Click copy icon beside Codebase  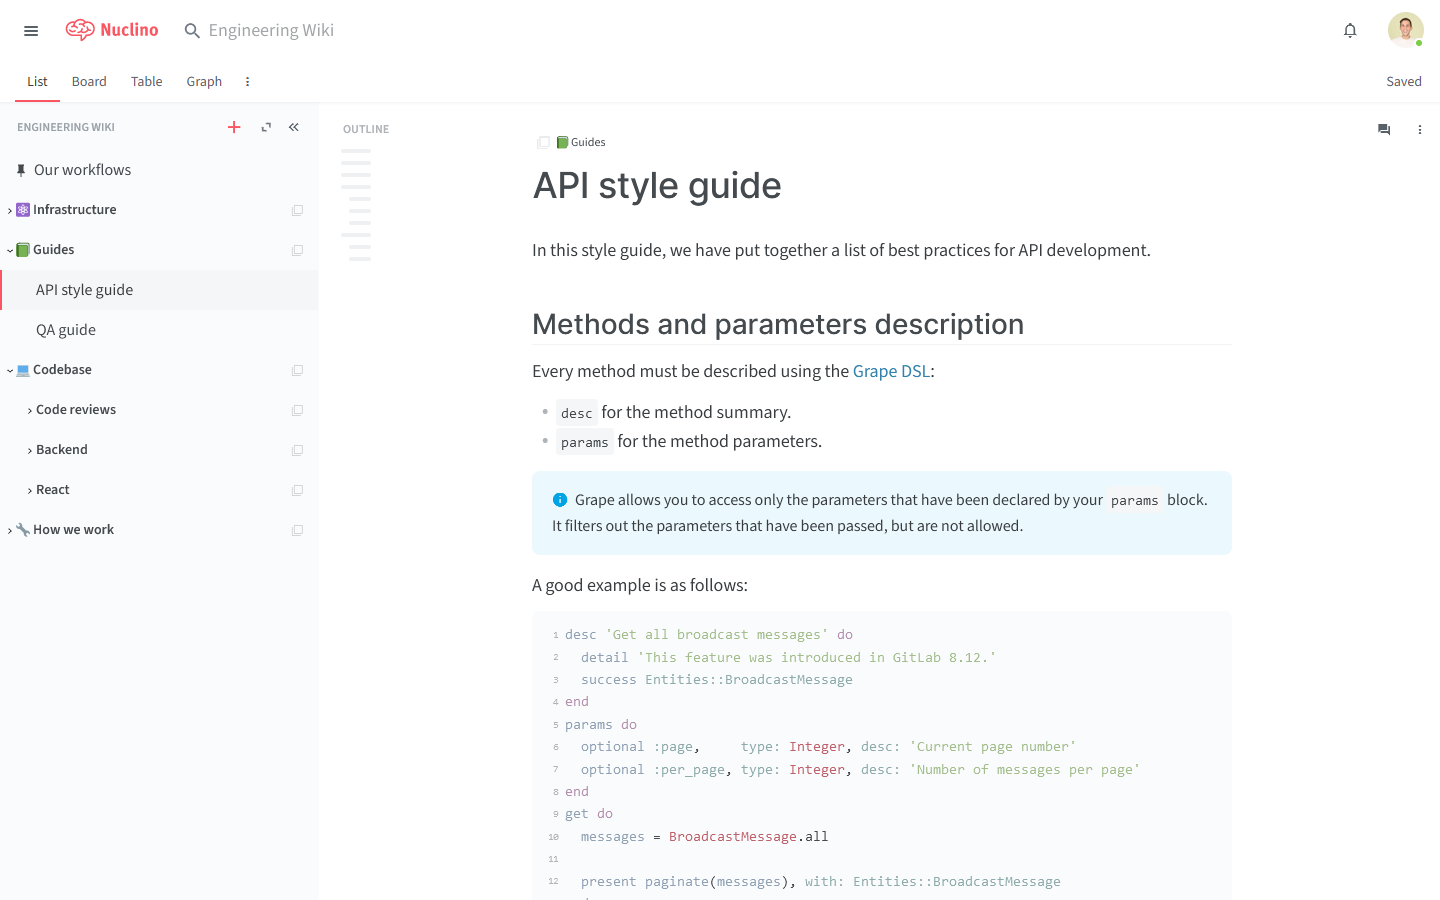[297, 370]
